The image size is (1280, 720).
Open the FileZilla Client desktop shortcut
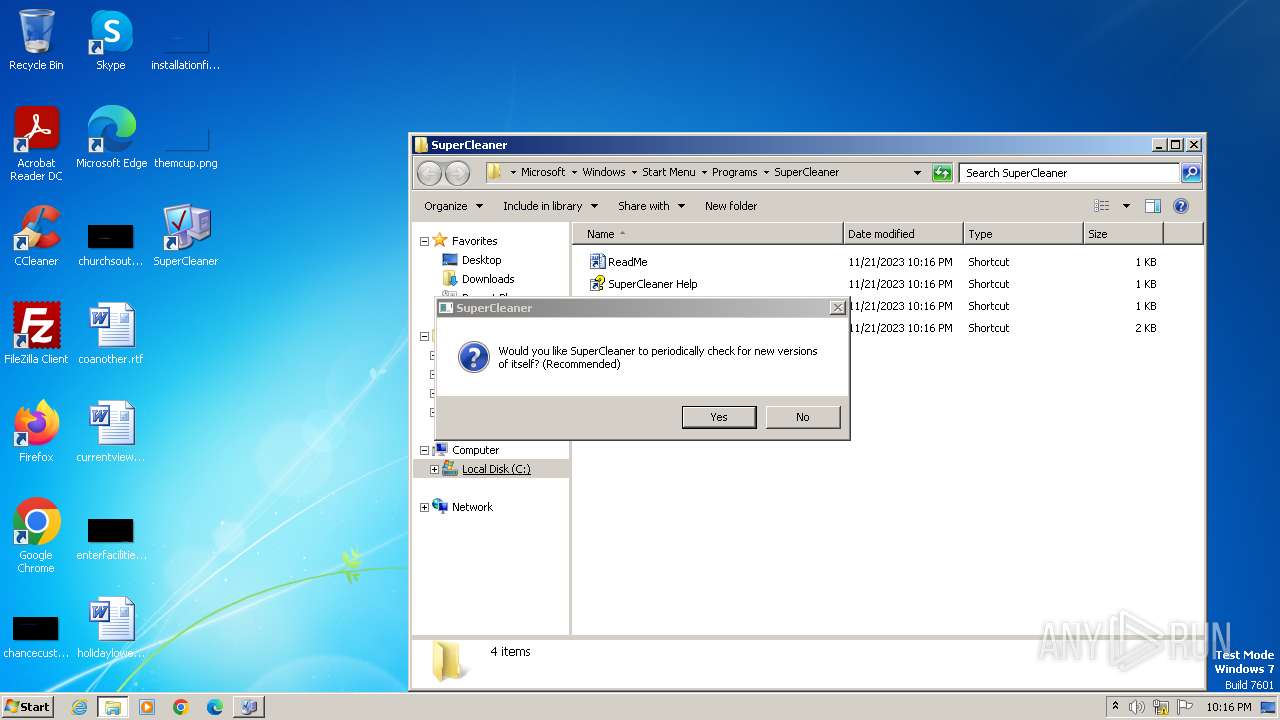click(x=36, y=333)
